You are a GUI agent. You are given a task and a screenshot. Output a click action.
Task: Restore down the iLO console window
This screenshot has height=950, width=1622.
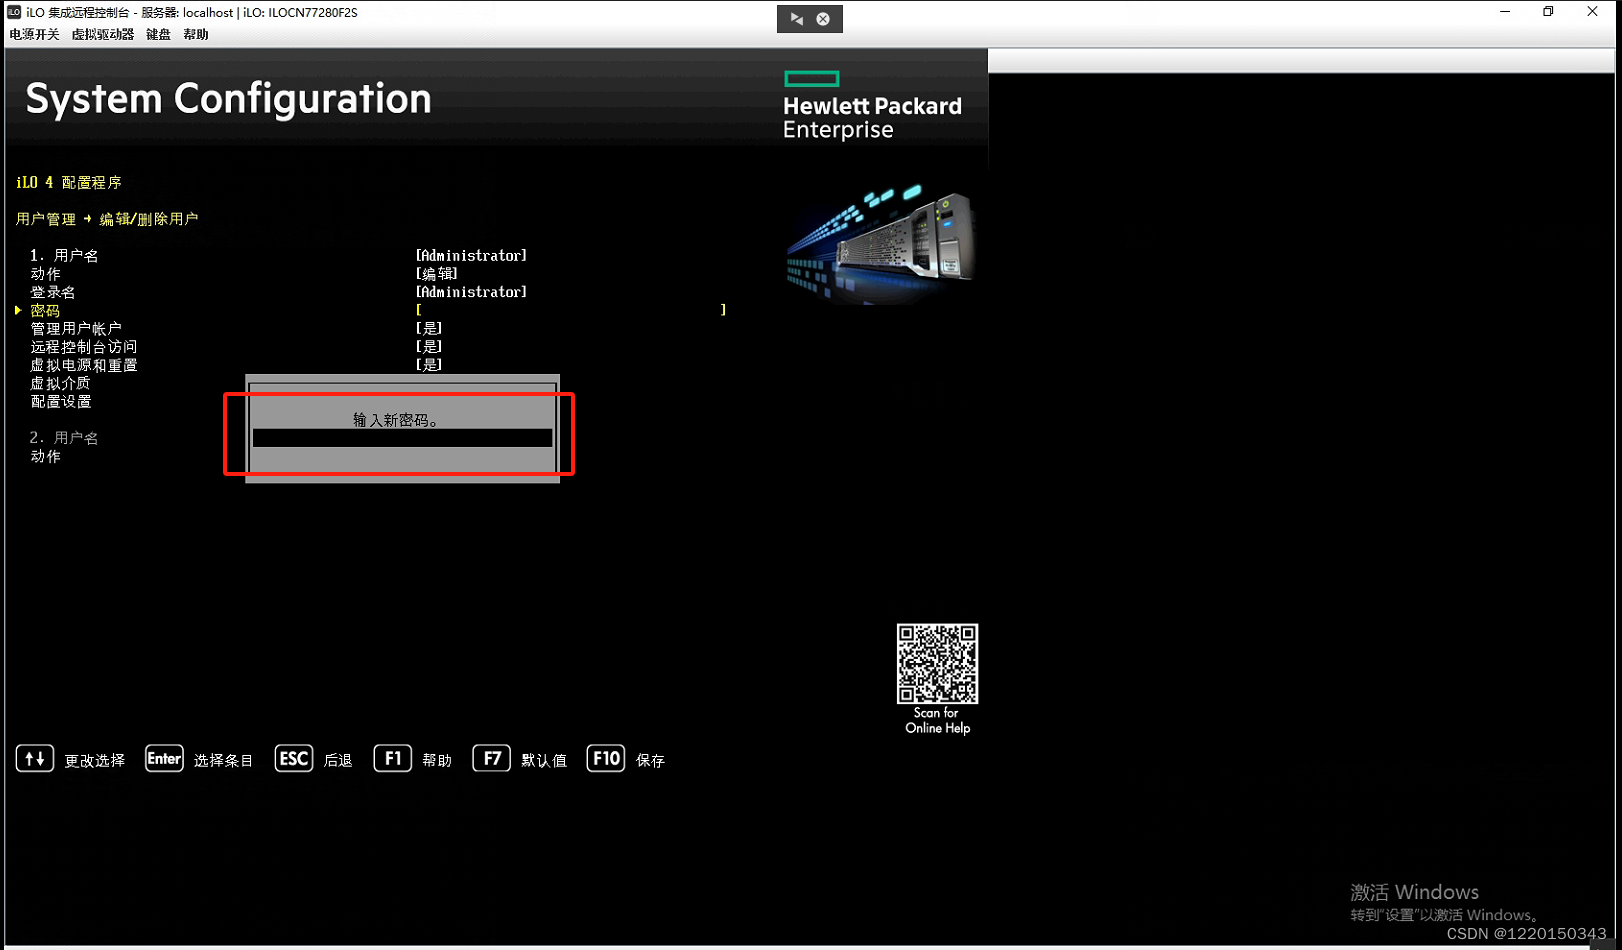pos(1548,12)
